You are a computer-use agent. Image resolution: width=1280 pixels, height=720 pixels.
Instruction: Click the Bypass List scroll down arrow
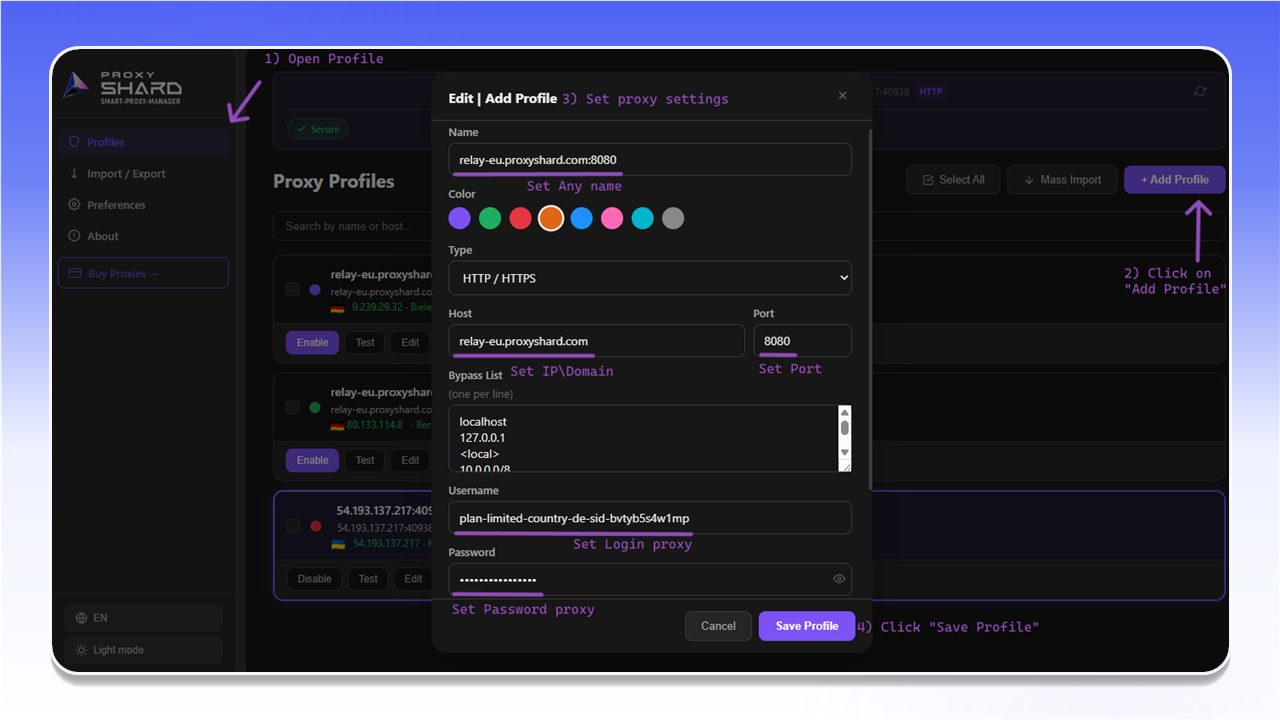tap(844, 453)
